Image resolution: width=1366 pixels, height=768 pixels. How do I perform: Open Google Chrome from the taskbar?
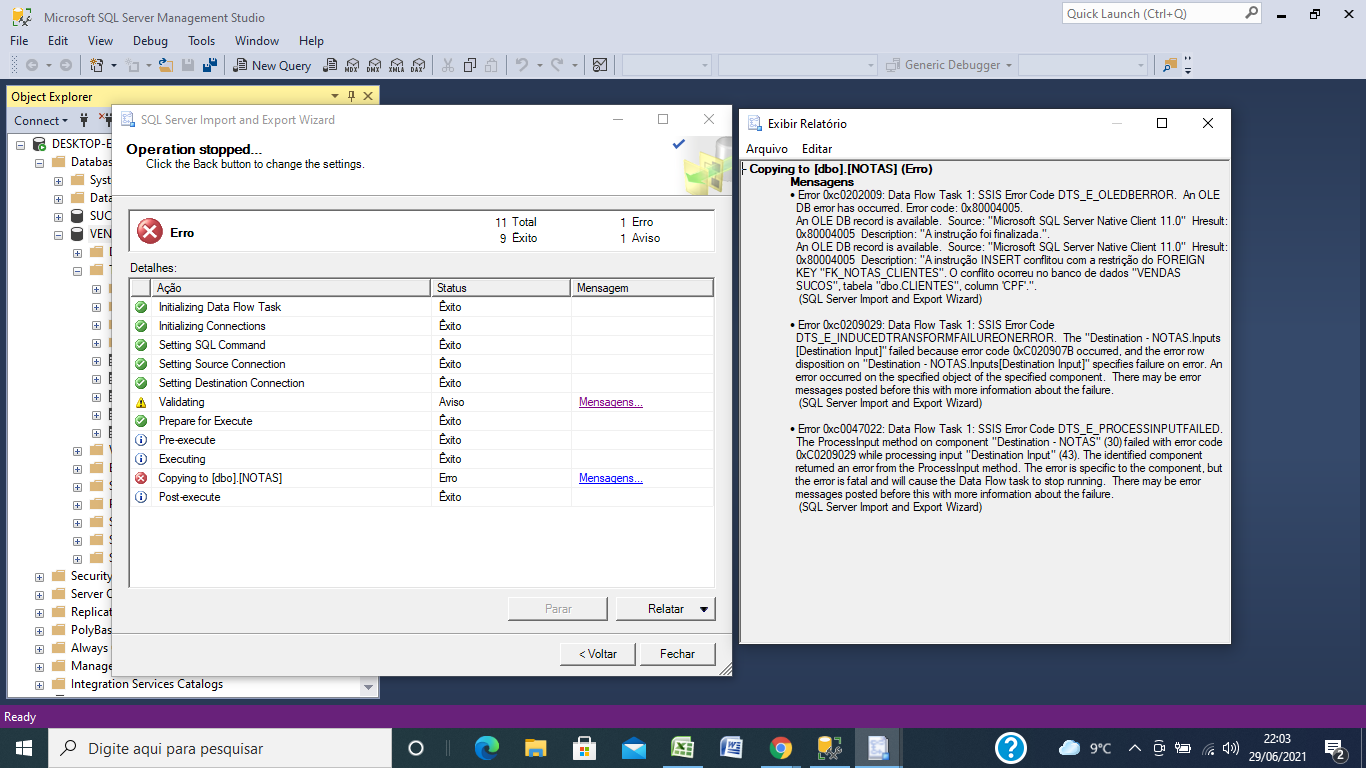coord(781,748)
